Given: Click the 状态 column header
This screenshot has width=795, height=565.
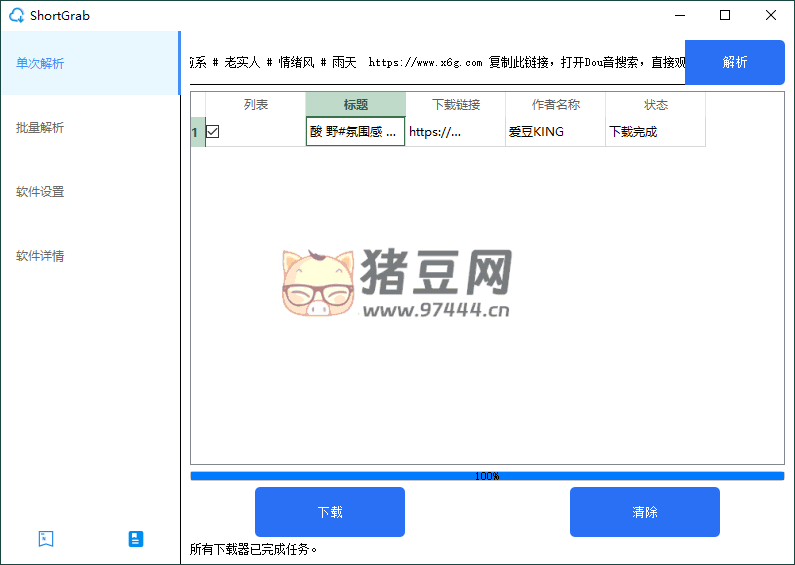Looking at the screenshot, I should coord(656,104).
